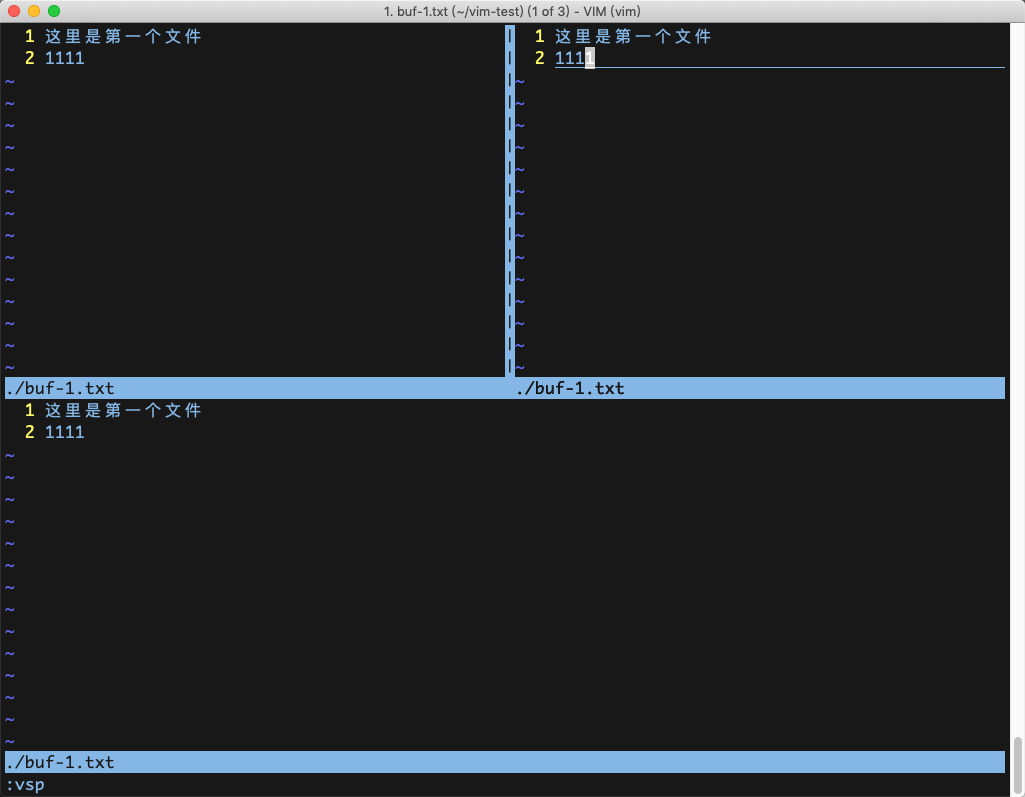The image size is (1025, 797).
Task: Click line number 2 in top-right pane
Action: [539, 59]
